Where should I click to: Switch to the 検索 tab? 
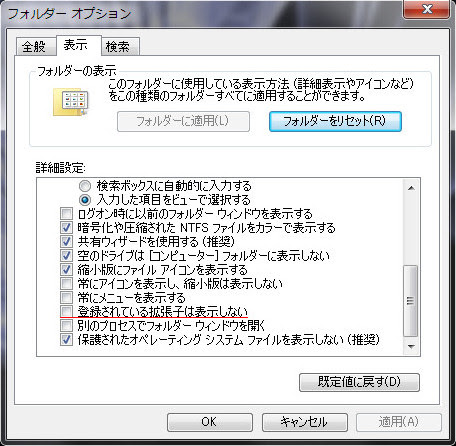click(118, 46)
